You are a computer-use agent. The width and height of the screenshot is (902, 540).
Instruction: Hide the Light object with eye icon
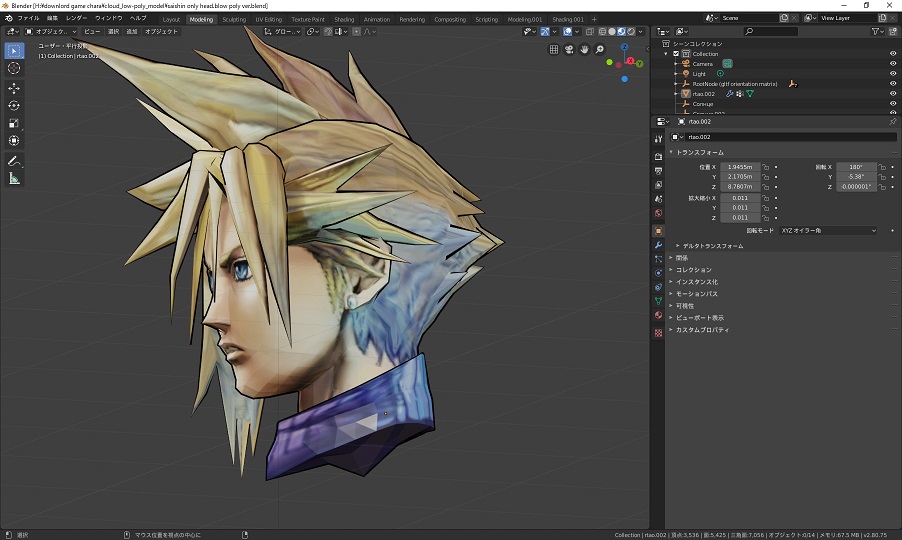point(893,74)
